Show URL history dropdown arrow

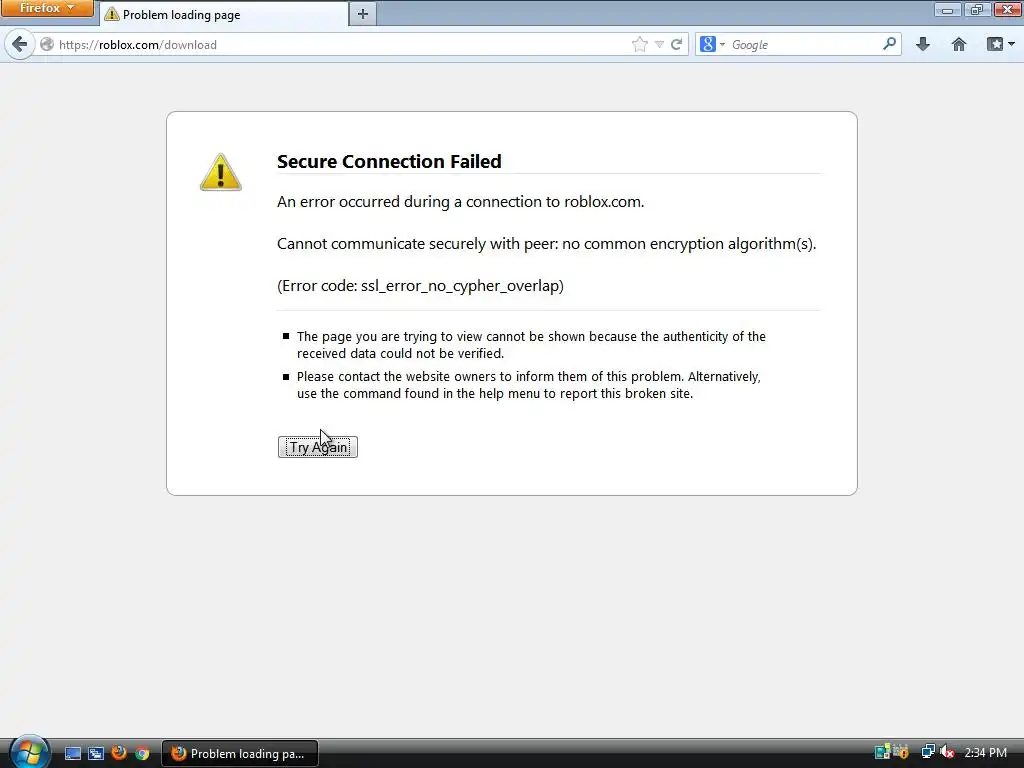(660, 44)
